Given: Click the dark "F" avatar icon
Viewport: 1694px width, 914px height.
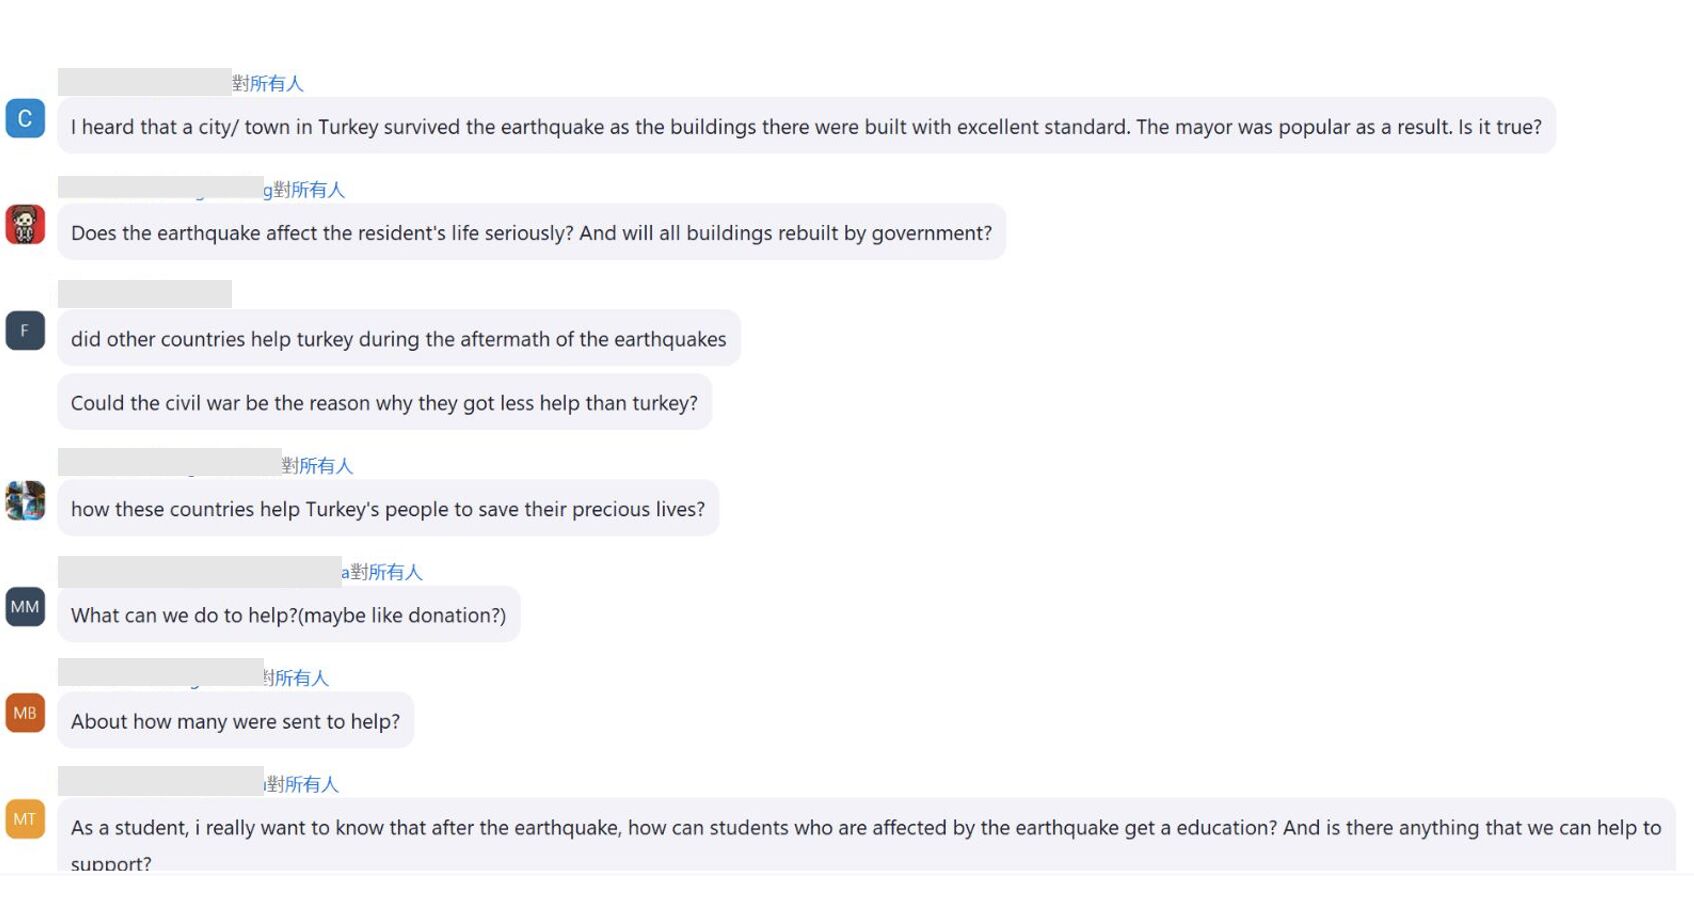Looking at the screenshot, I should pos(25,331).
